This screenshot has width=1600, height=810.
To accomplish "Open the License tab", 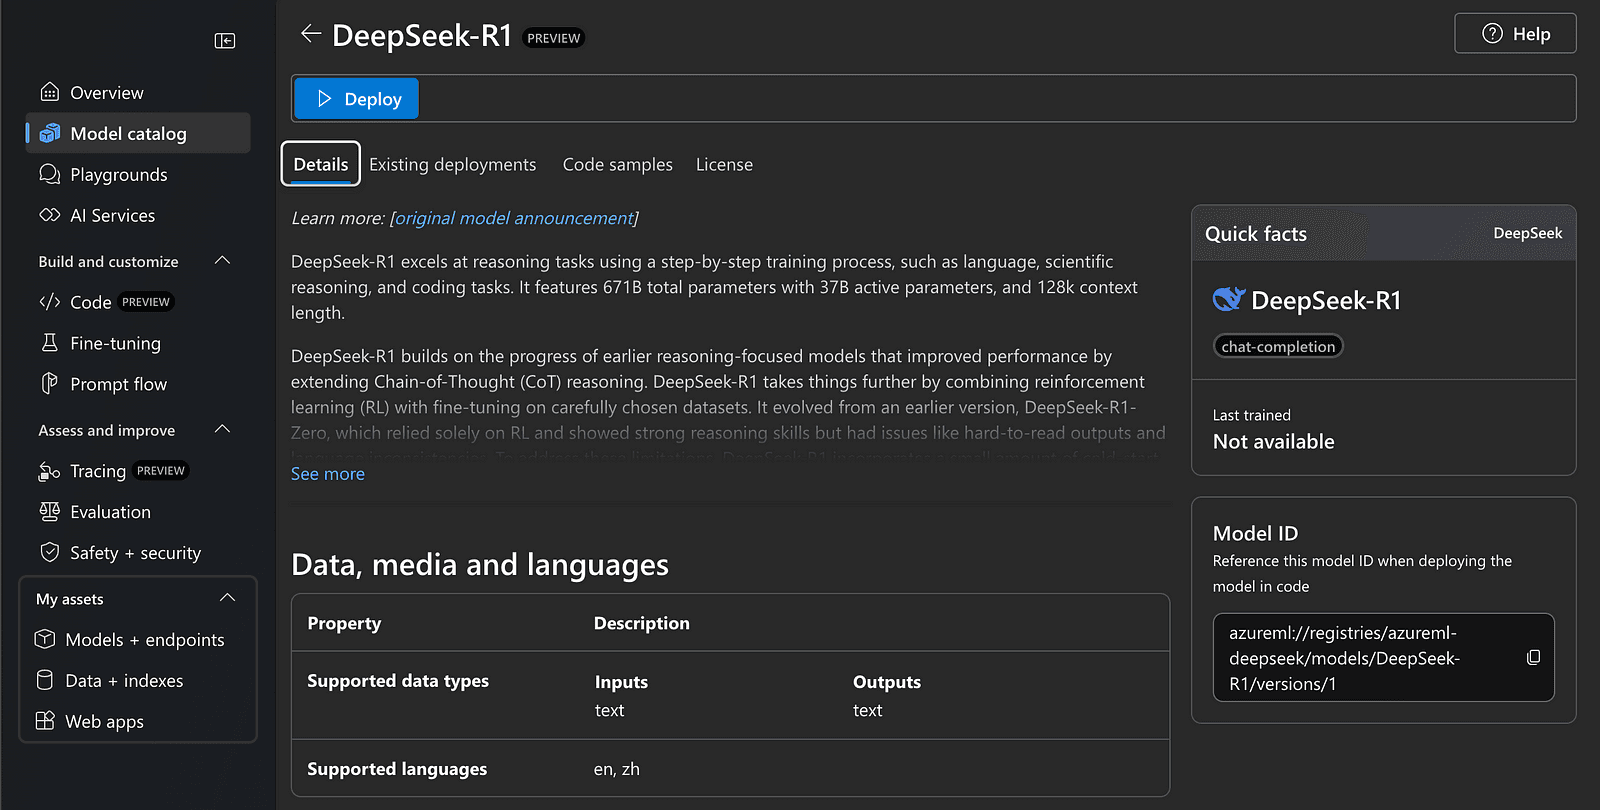I will tap(725, 165).
